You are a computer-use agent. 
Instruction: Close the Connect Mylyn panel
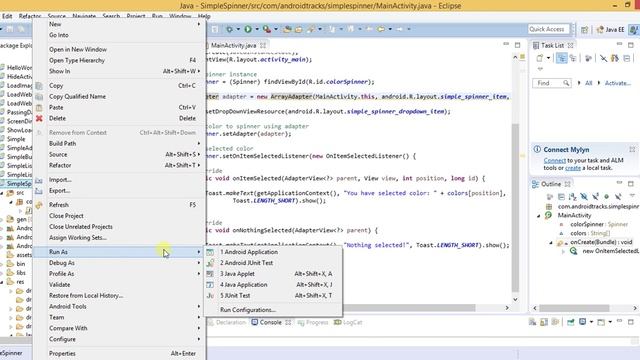pos(632,149)
